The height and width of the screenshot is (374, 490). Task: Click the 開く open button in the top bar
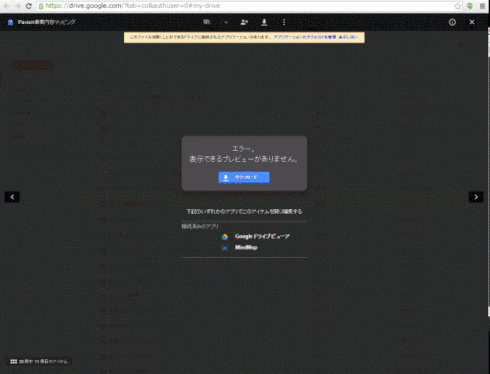pyautogui.click(x=207, y=22)
